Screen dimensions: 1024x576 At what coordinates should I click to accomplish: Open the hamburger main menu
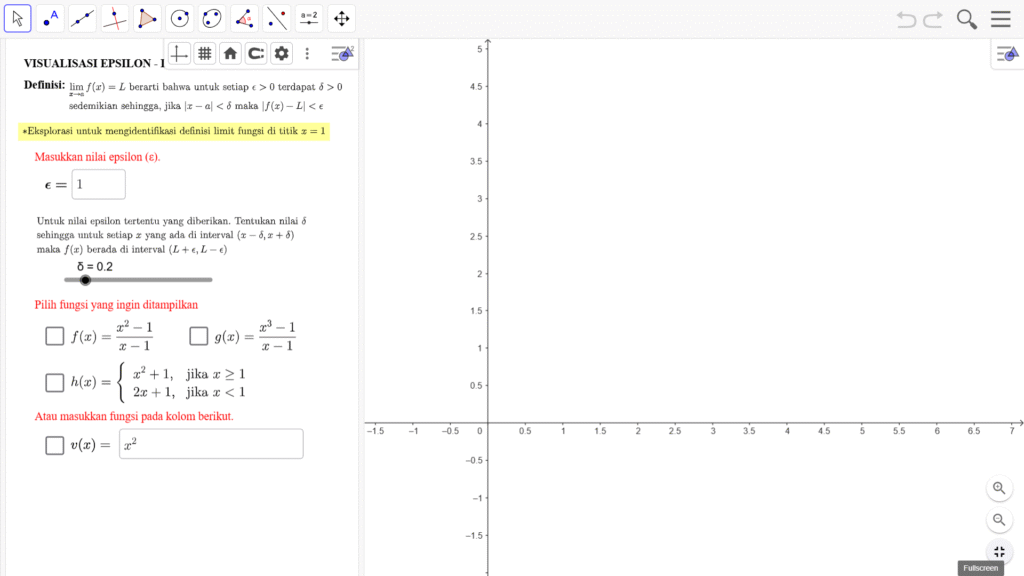coord(1000,19)
